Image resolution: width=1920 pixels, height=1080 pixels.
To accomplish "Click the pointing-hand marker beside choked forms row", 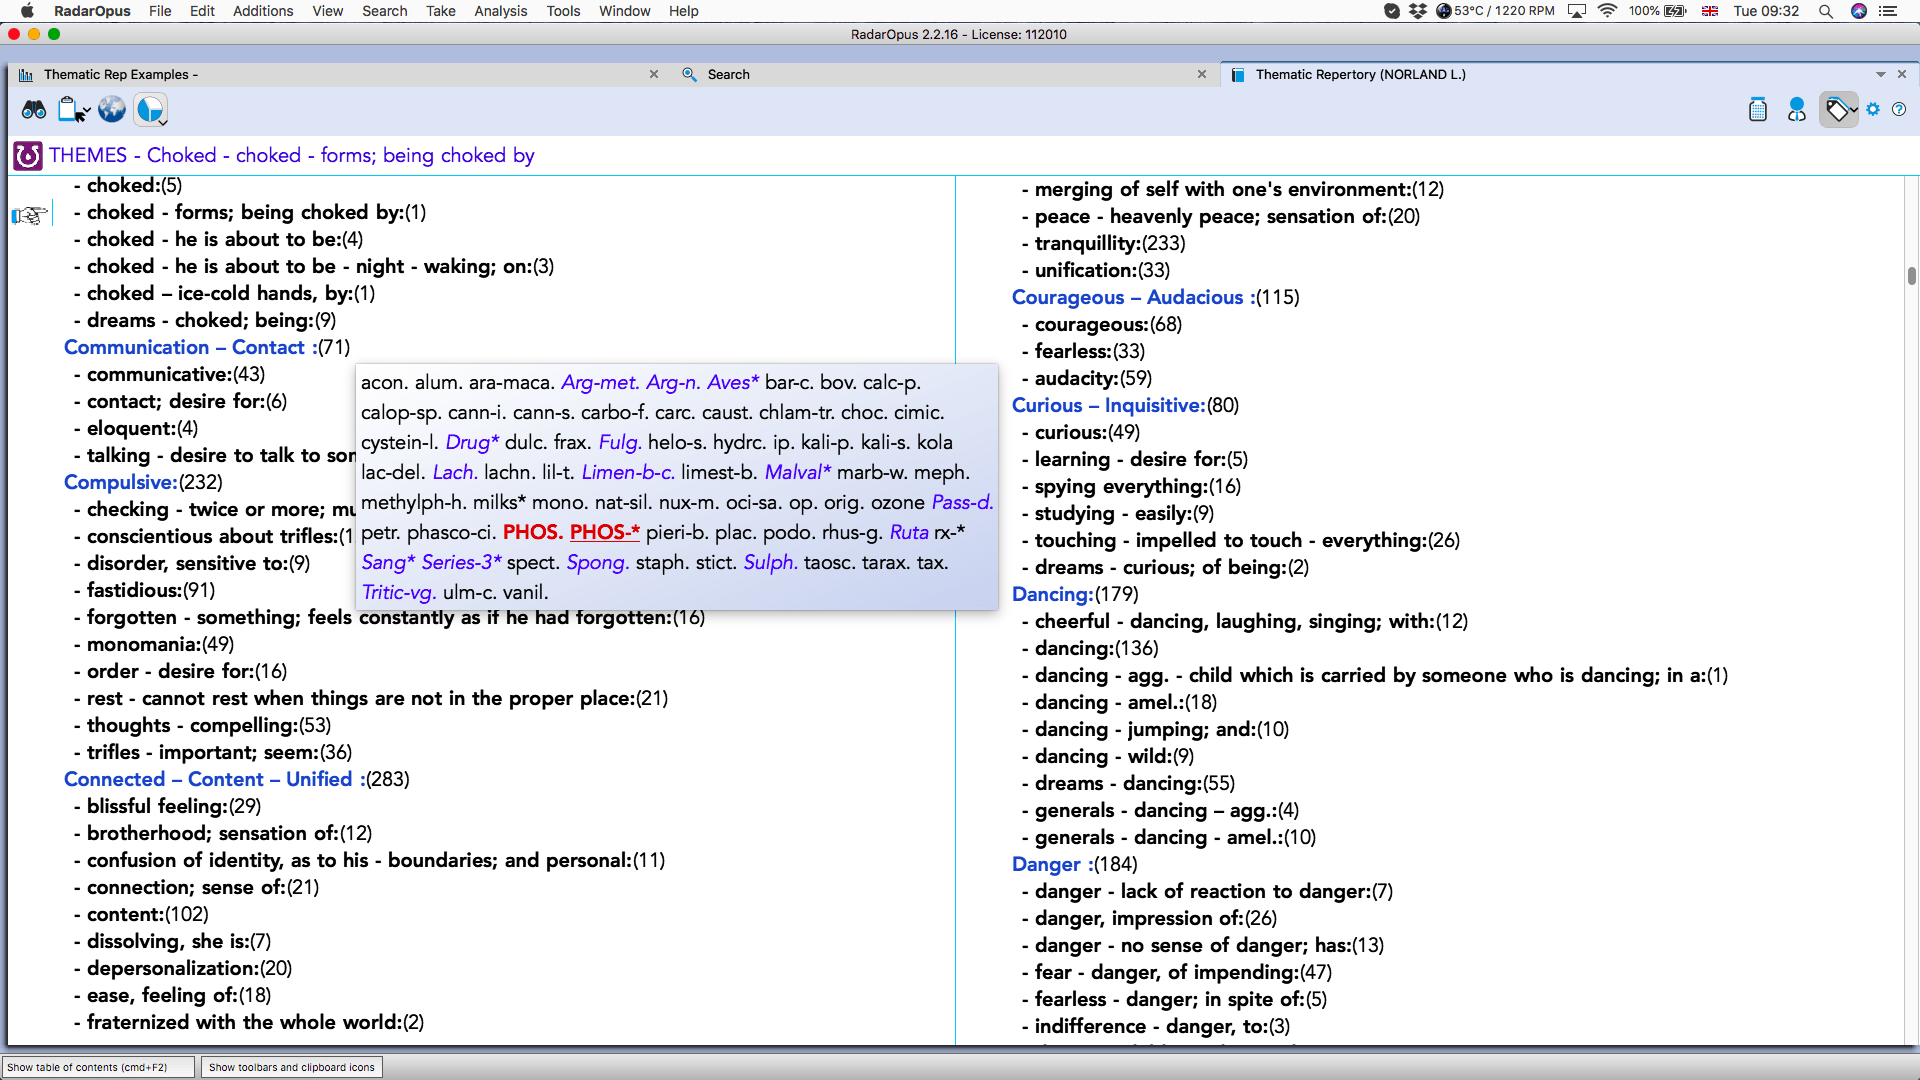I will point(30,214).
